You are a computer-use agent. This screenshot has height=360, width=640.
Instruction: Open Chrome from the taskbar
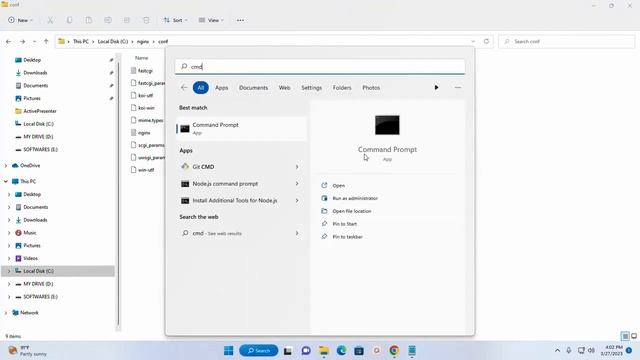point(394,351)
